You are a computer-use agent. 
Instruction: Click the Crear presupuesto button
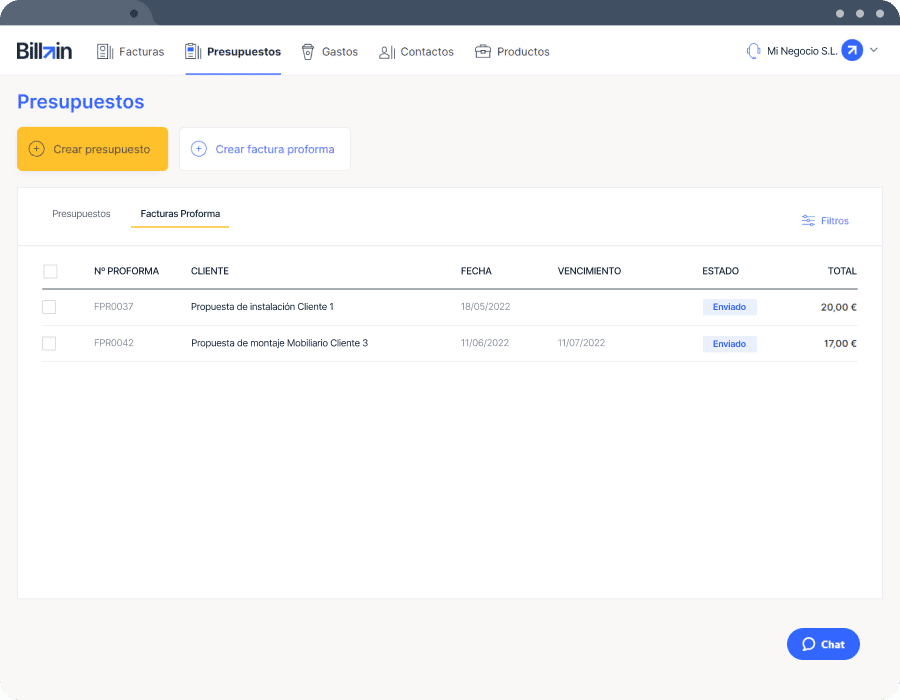tap(92, 149)
